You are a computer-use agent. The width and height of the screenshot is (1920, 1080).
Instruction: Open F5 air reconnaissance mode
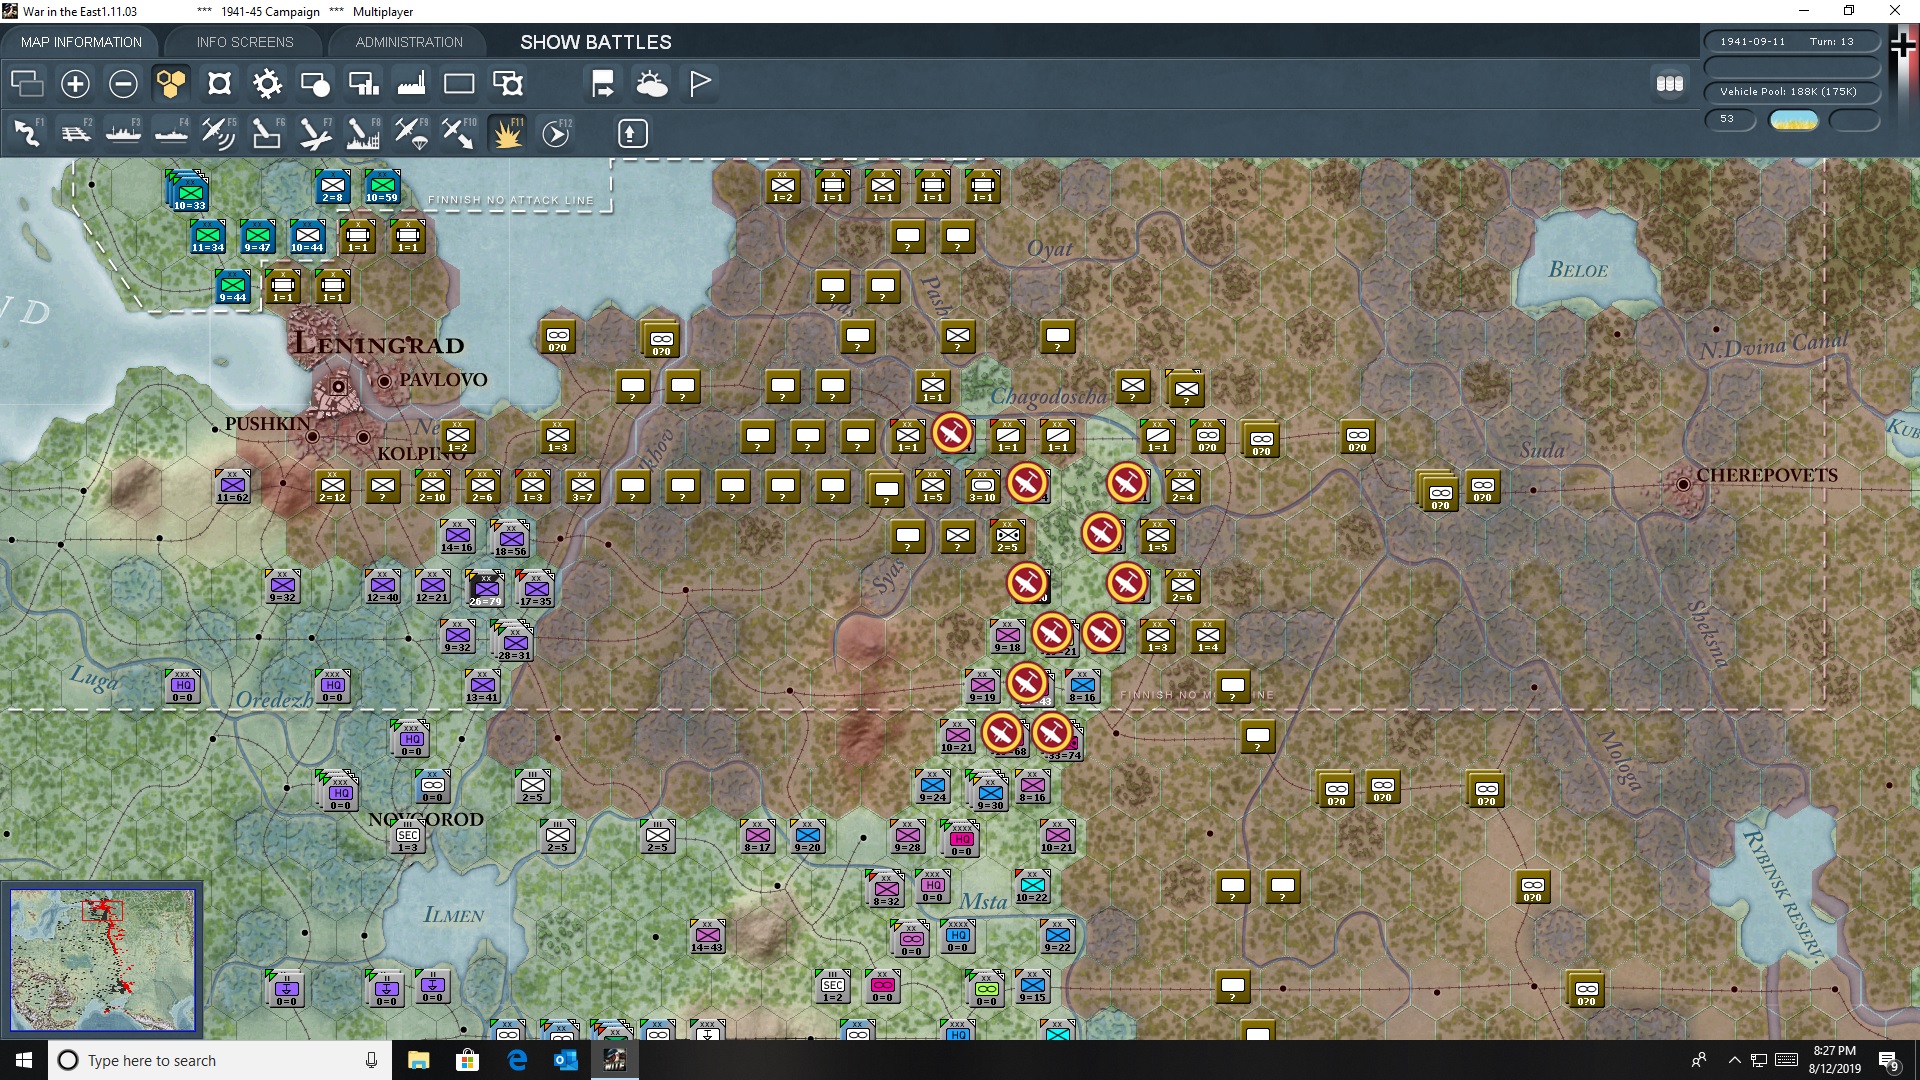pos(219,133)
